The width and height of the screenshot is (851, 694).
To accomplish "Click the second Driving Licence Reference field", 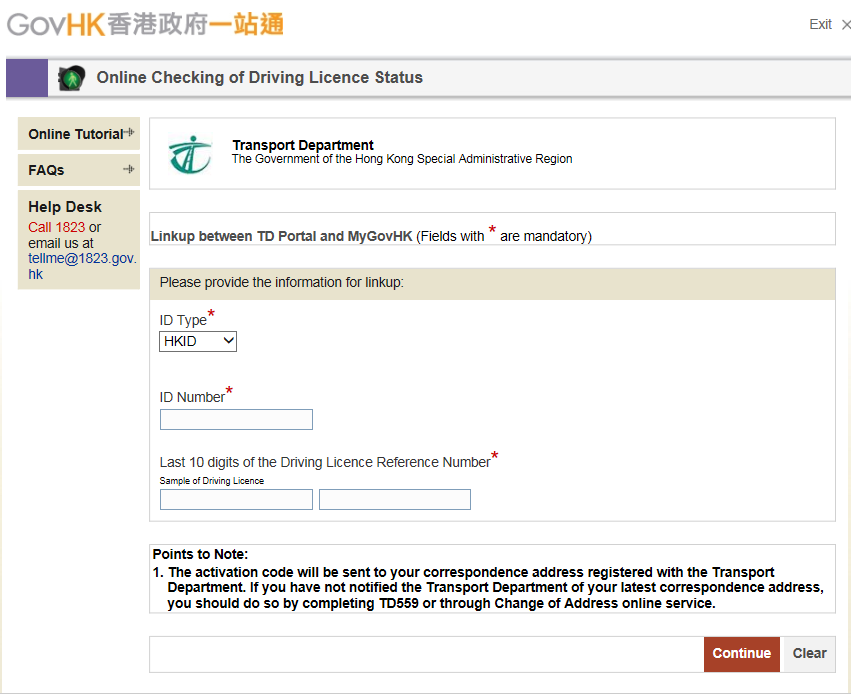I will 395,499.
